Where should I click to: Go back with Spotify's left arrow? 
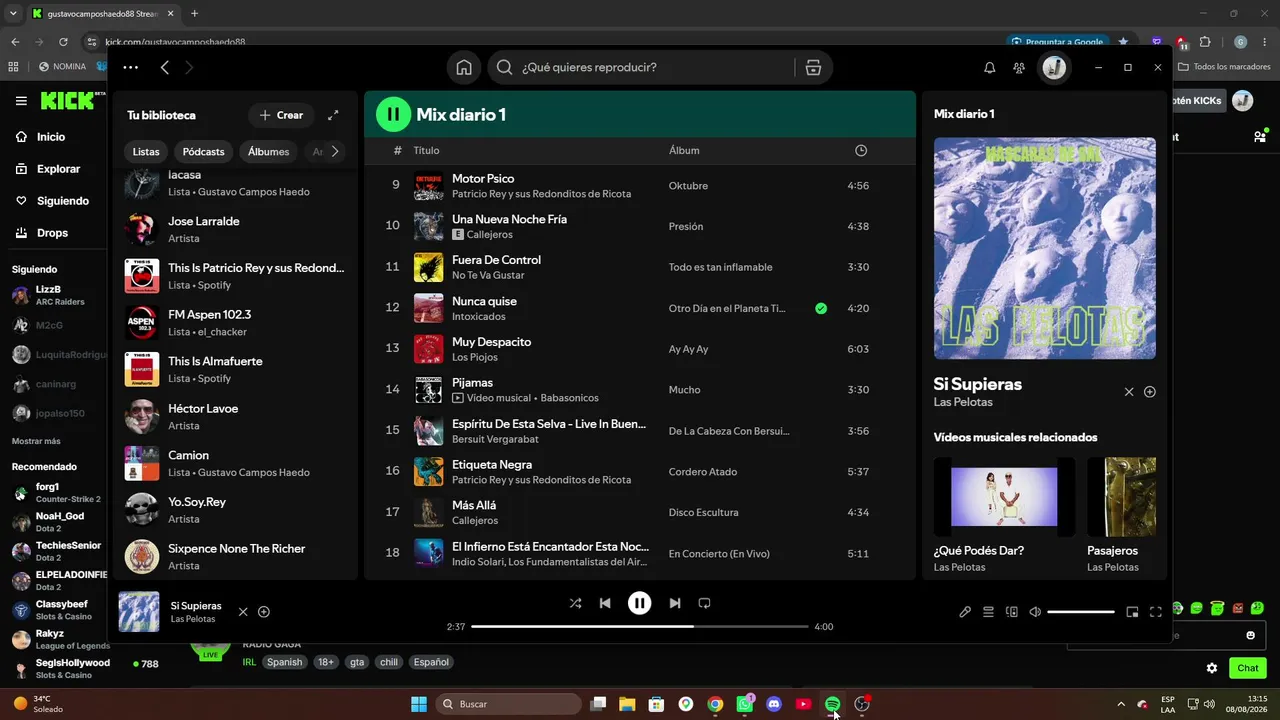(165, 67)
